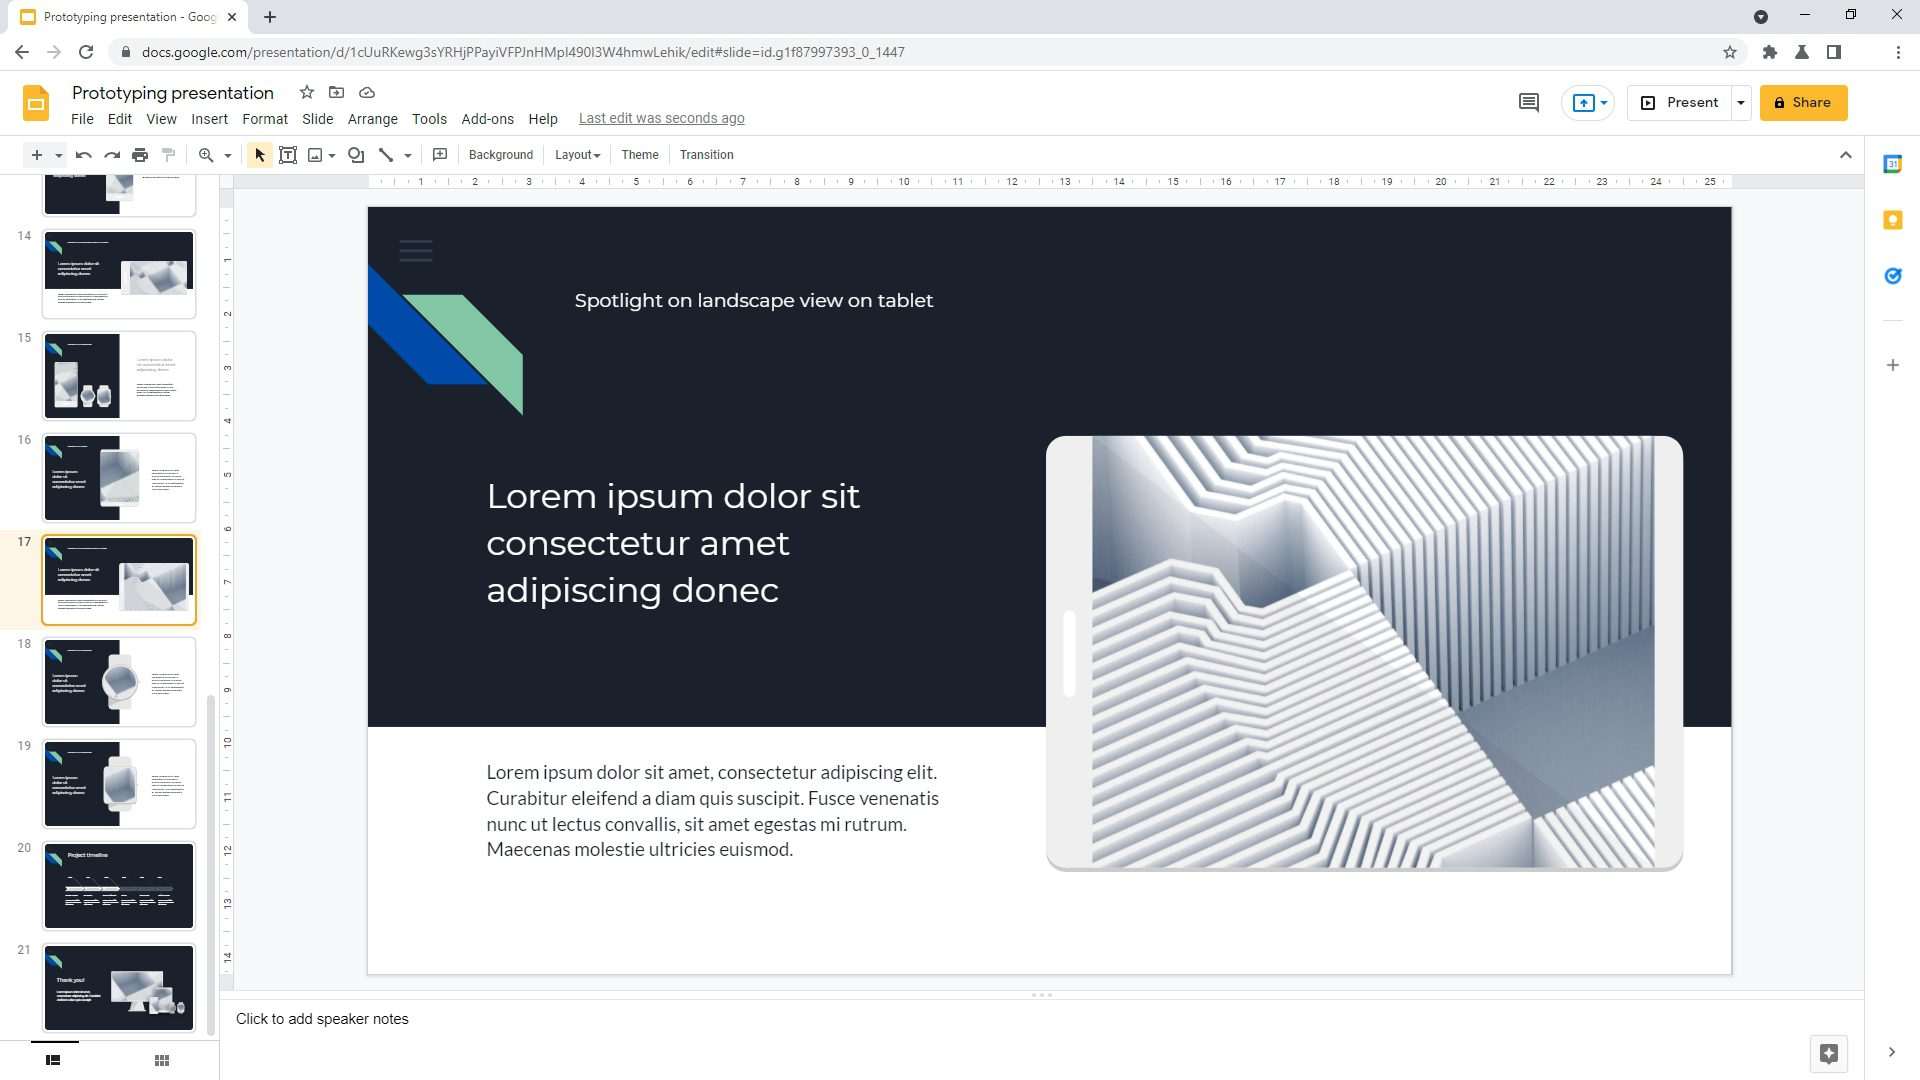Select the Paint bucket tool icon

click(x=169, y=154)
